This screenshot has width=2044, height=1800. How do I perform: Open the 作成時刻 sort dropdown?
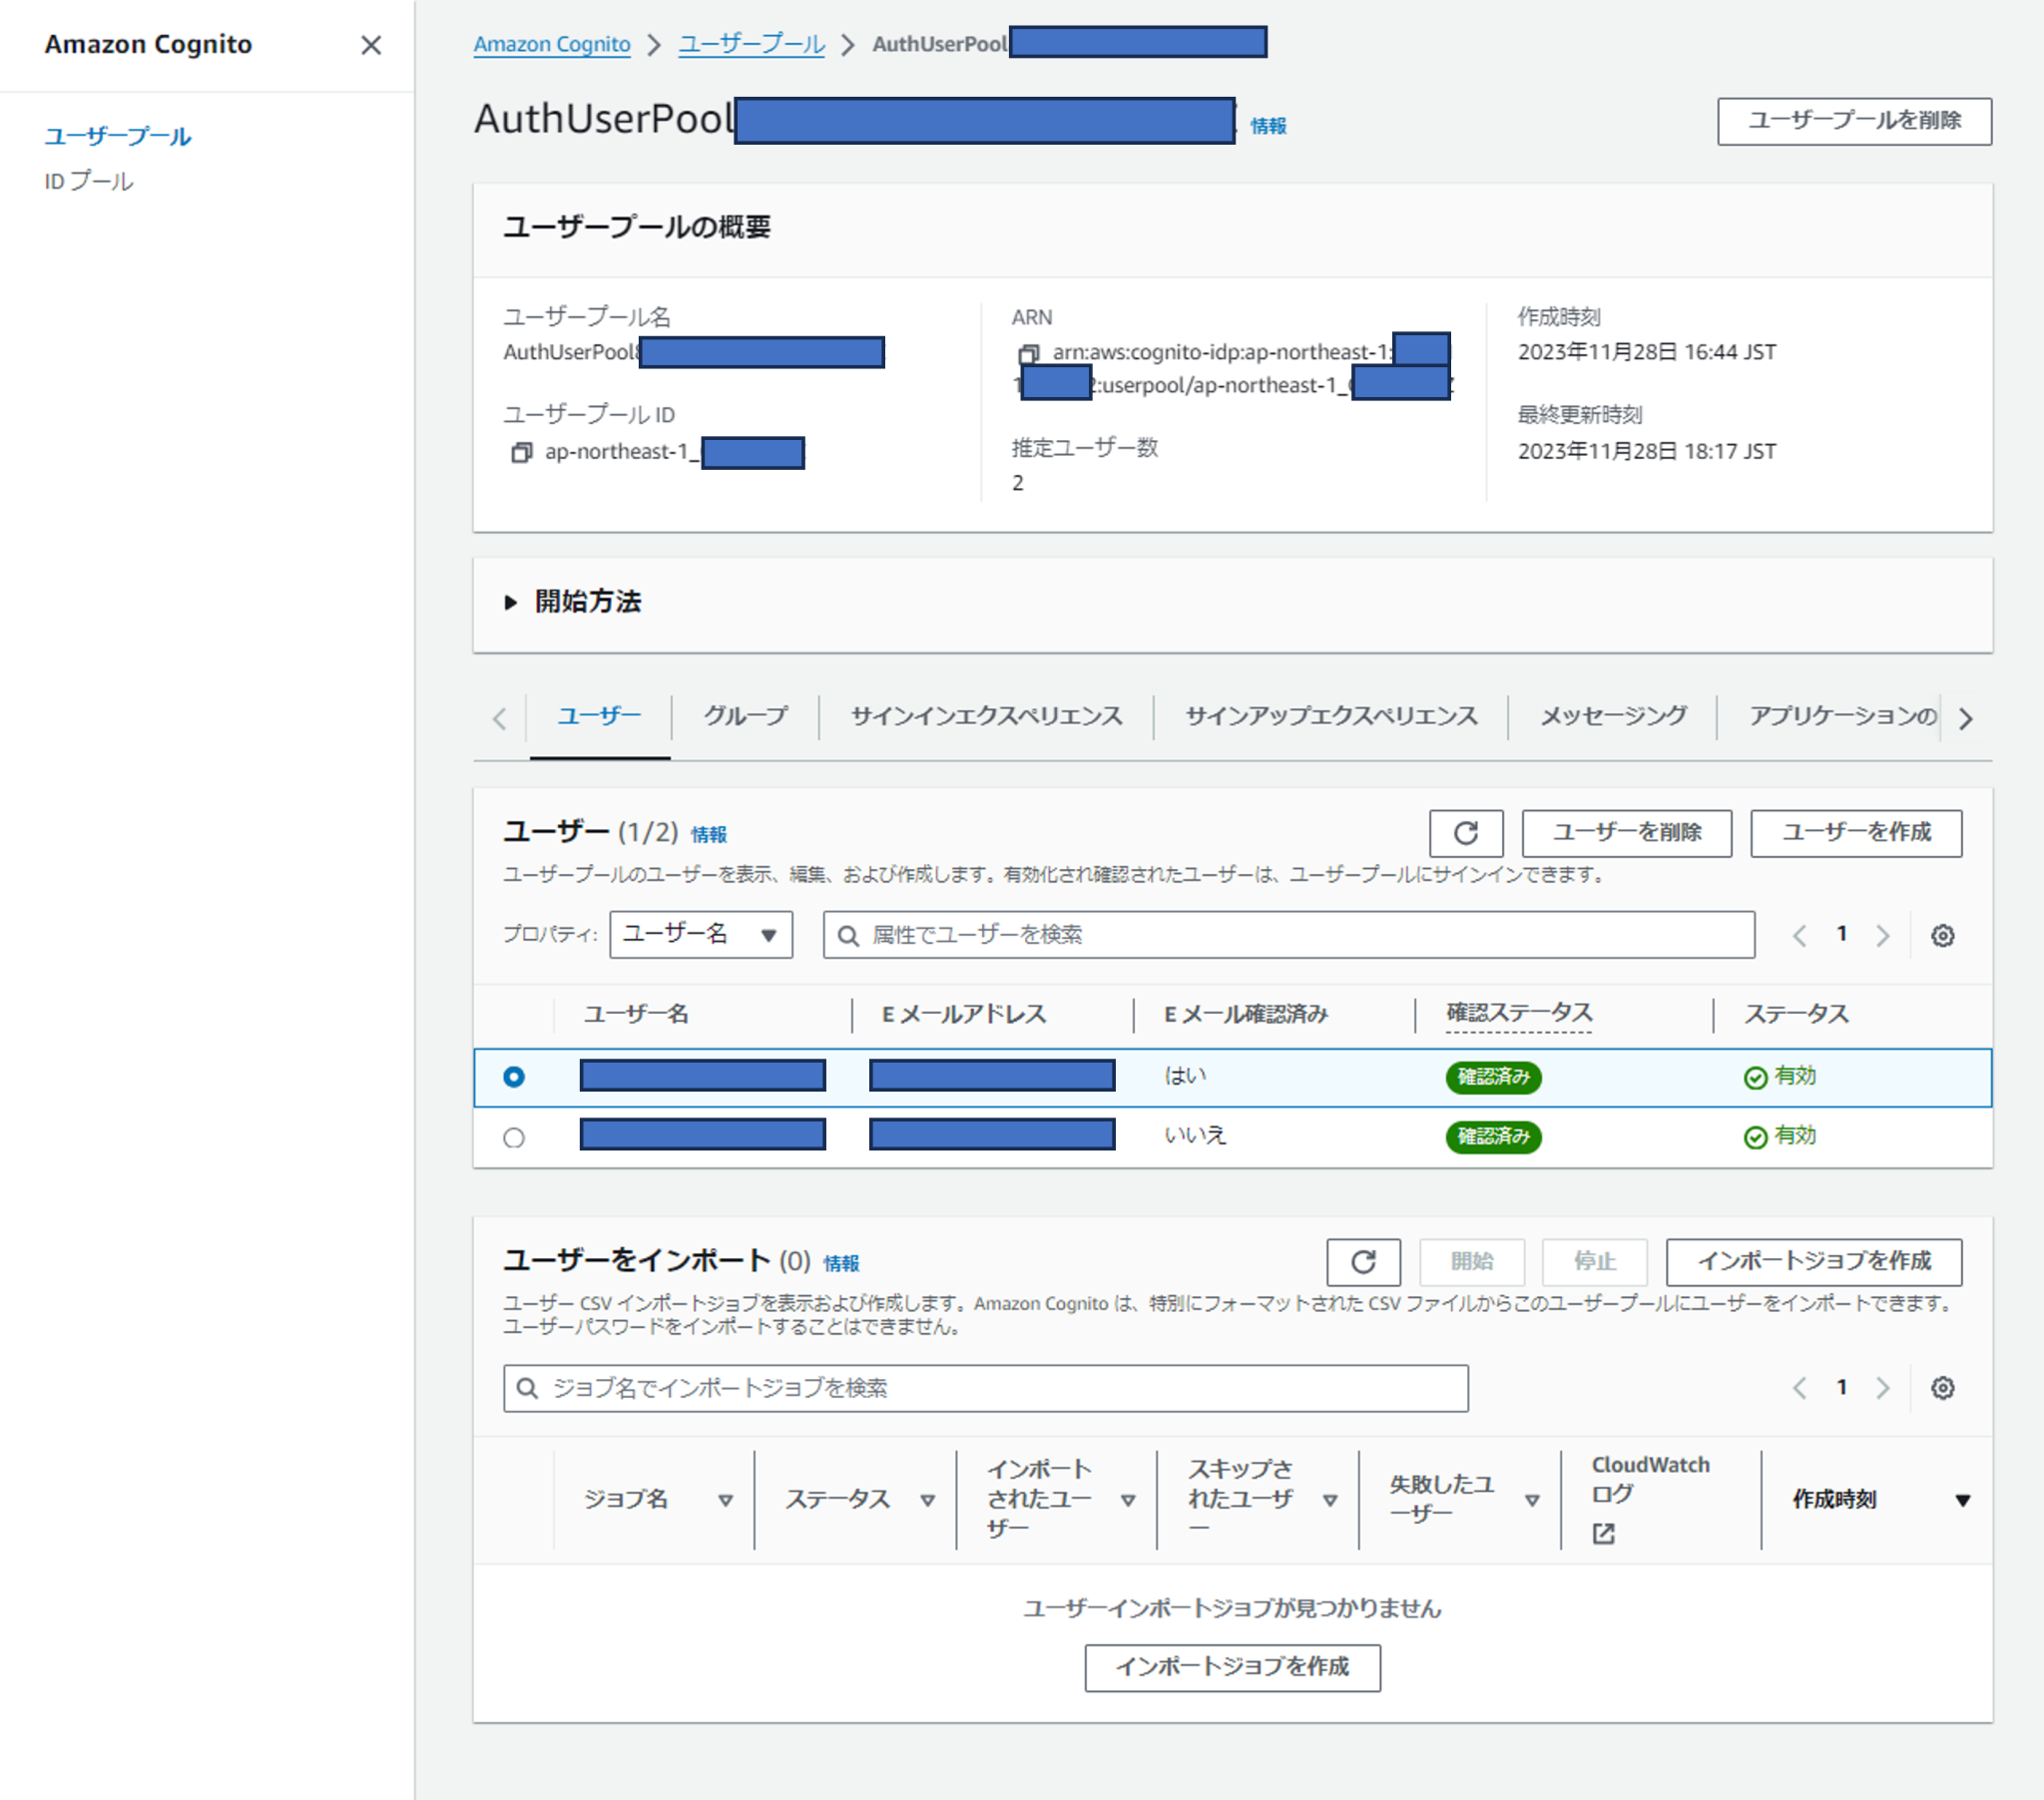(x=1964, y=1499)
